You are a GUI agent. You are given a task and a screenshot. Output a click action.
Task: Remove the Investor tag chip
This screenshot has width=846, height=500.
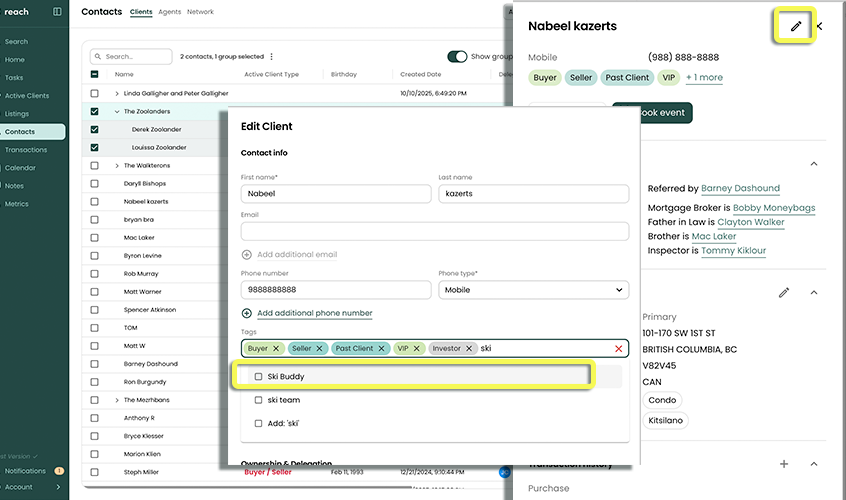click(469, 349)
